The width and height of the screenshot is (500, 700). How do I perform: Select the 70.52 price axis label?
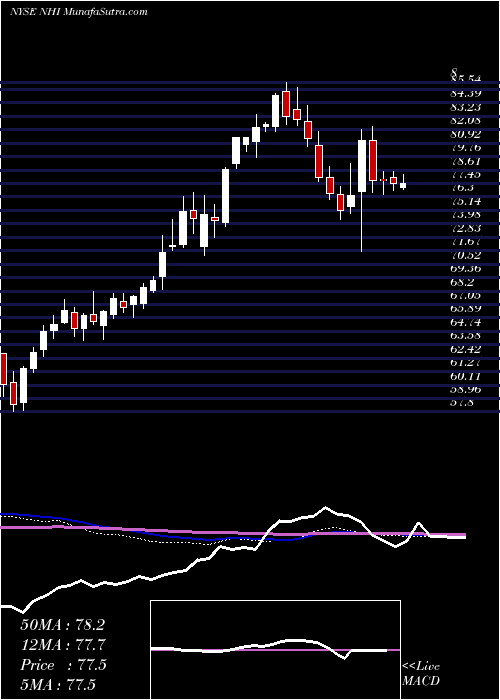(466, 255)
